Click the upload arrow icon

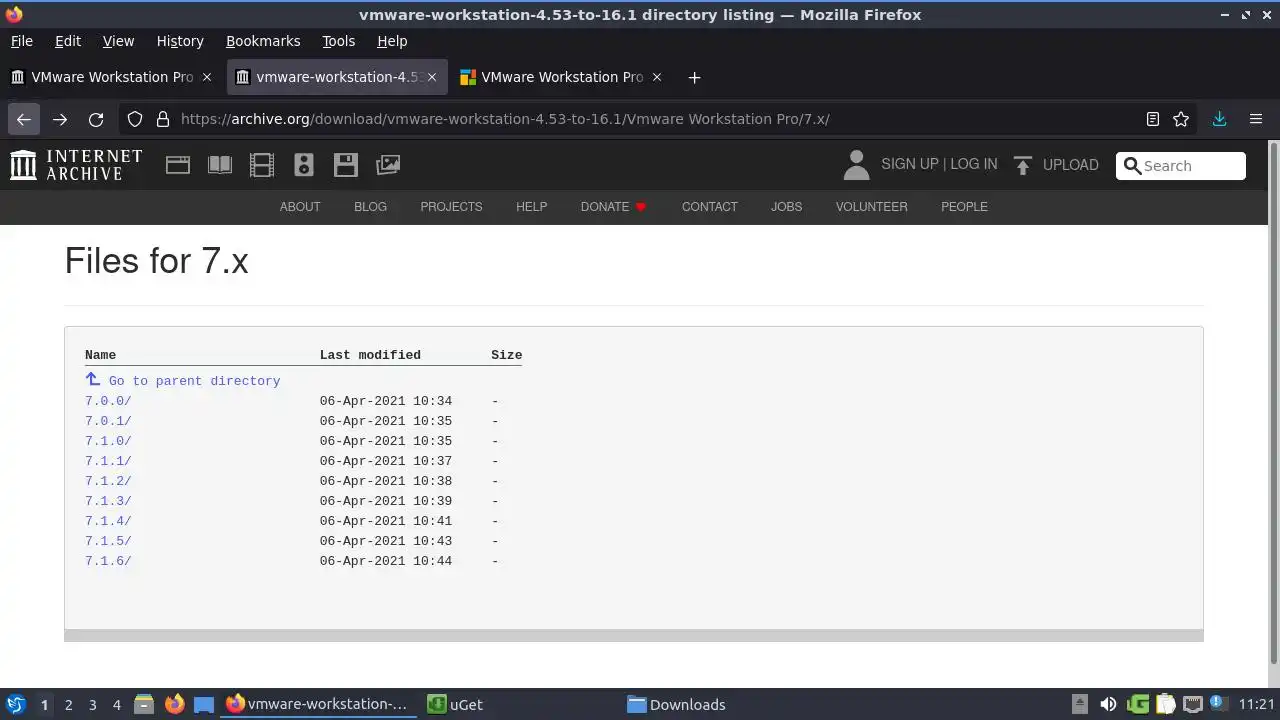tap(1022, 165)
